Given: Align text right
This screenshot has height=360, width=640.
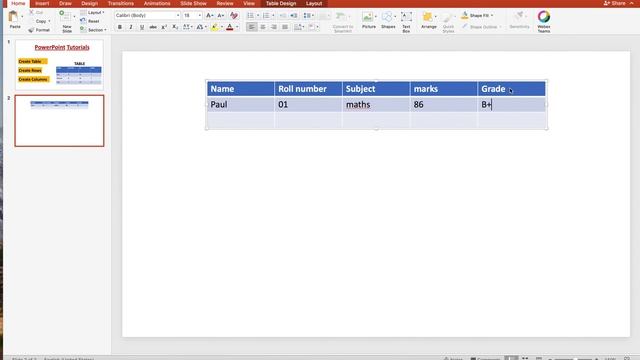Looking at the screenshot, I should [274, 27].
